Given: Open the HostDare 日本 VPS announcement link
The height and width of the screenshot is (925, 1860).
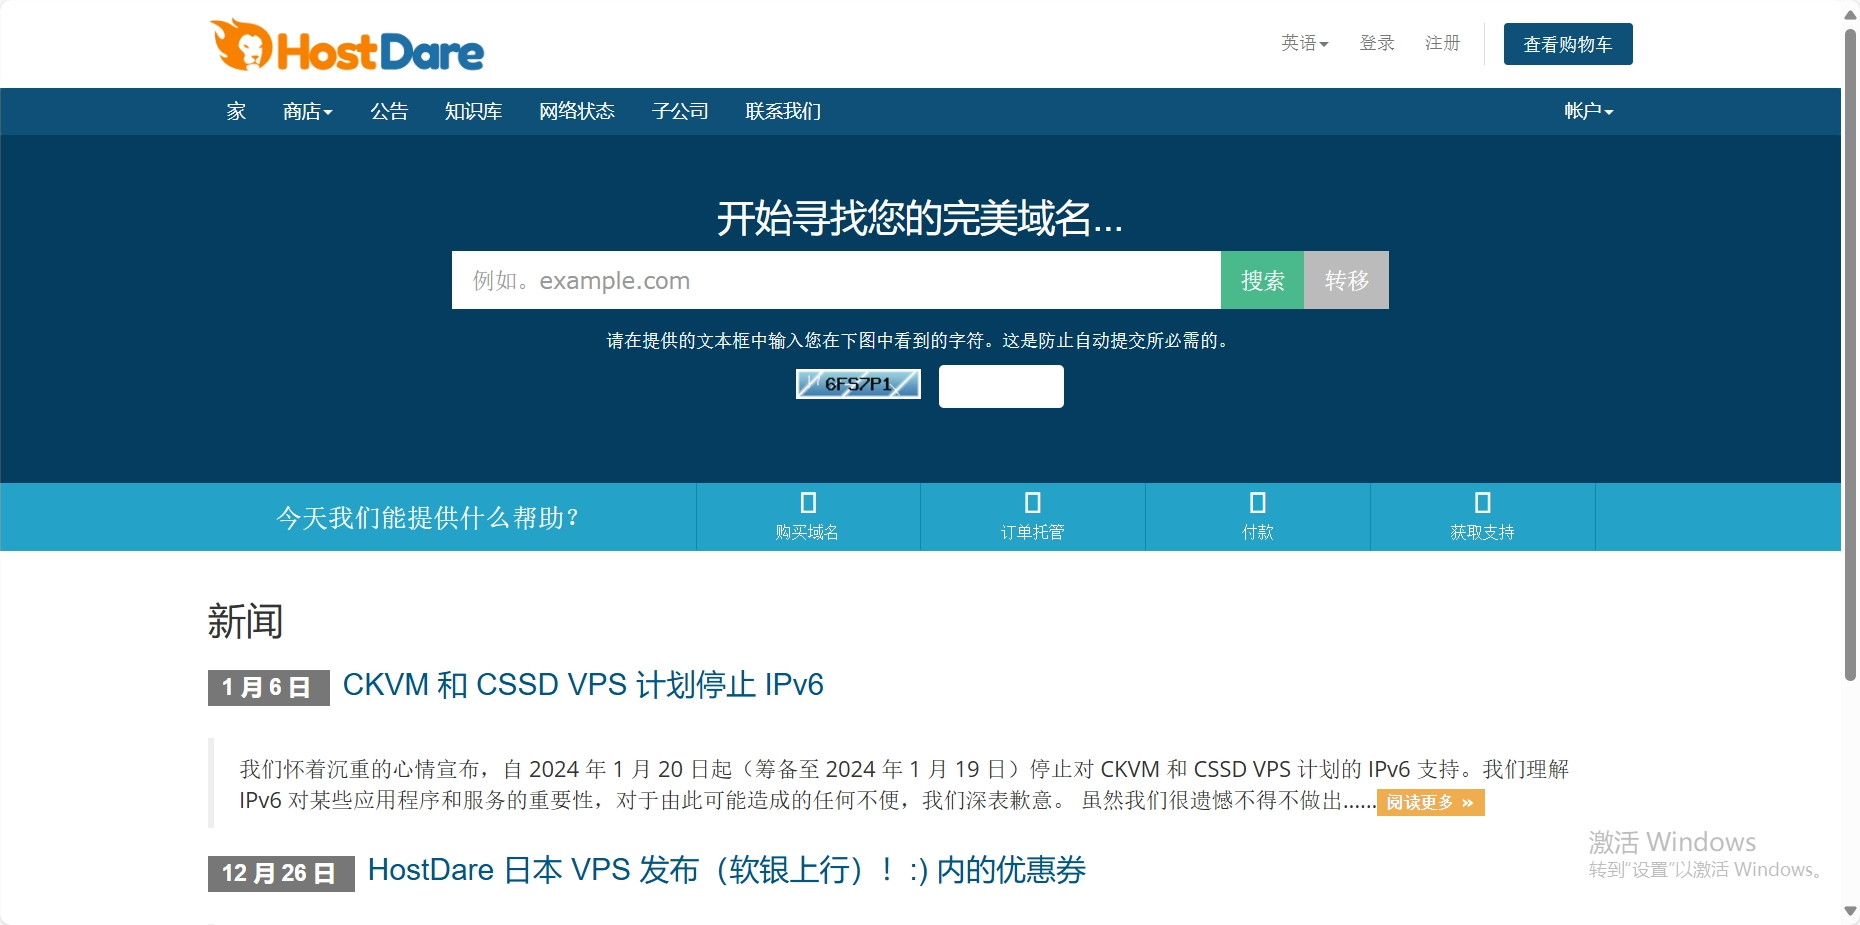Looking at the screenshot, I should [726, 870].
